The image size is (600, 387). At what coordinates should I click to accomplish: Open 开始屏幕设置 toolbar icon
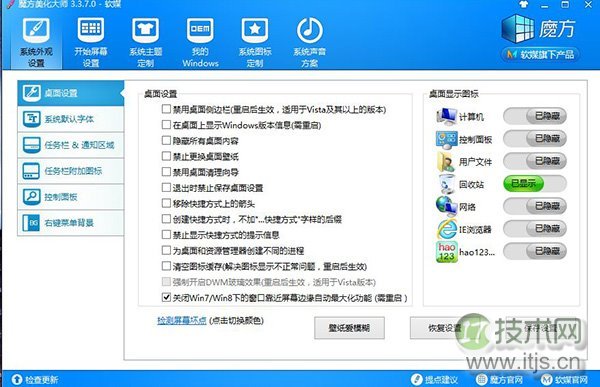click(91, 29)
